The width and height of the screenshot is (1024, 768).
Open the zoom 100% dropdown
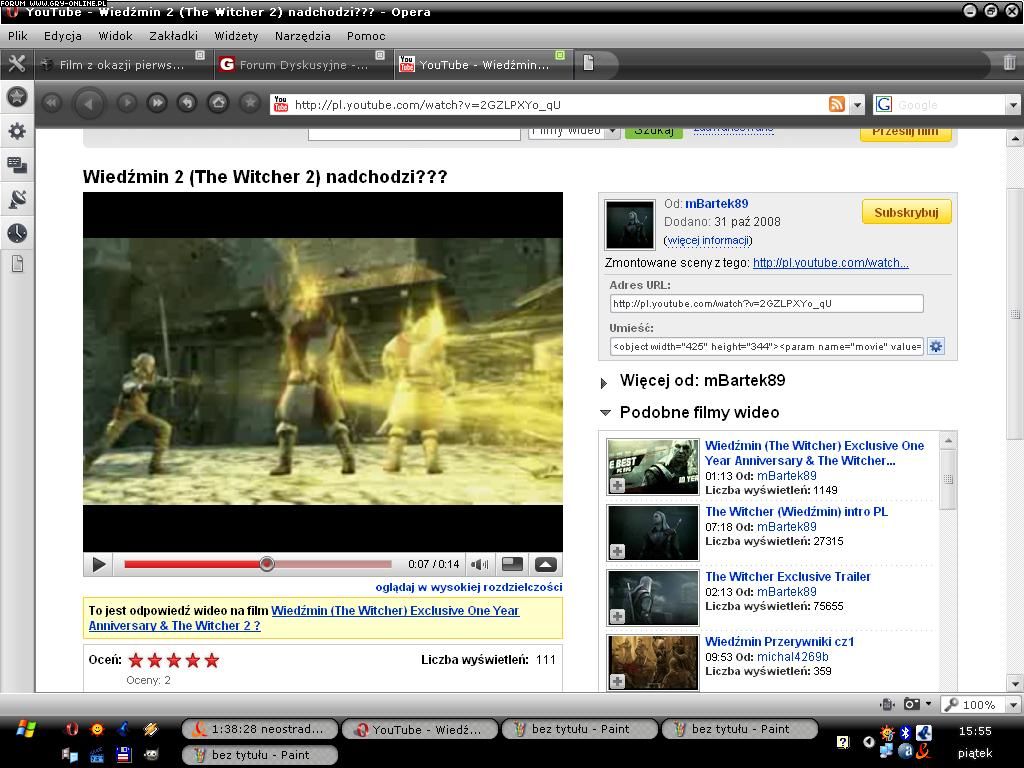click(1013, 705)
